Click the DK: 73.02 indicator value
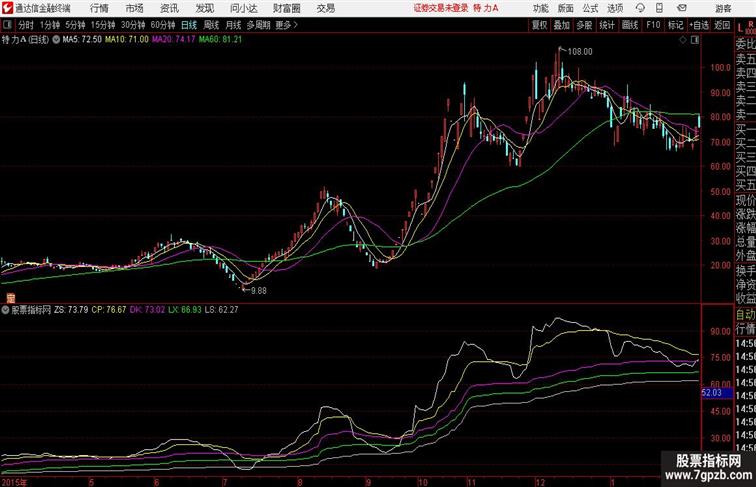 coord(147,310)
